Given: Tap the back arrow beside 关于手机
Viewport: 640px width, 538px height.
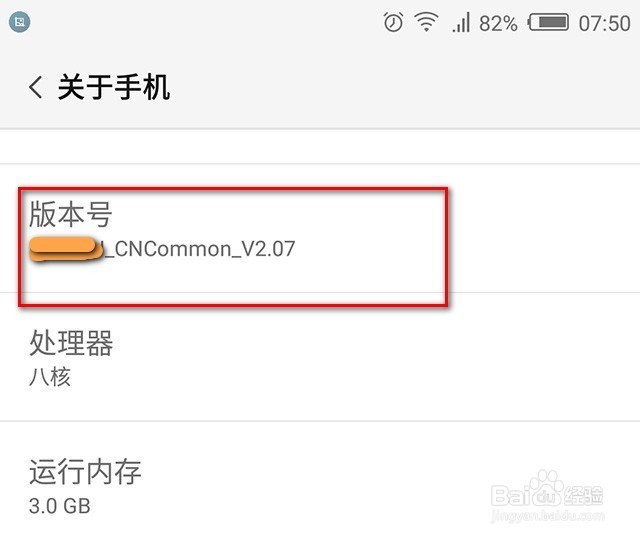Looking at the screenshot, I should coord(36,87).
